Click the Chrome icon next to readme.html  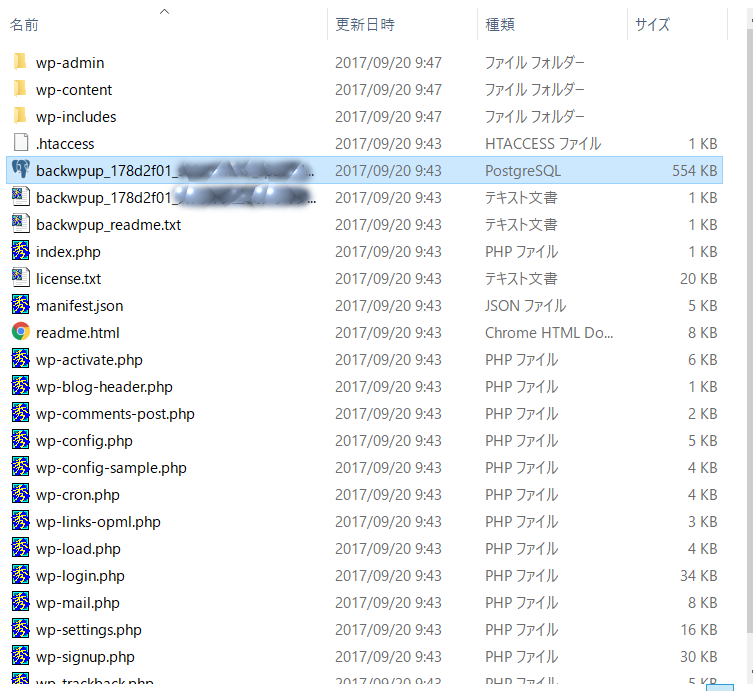21,333
